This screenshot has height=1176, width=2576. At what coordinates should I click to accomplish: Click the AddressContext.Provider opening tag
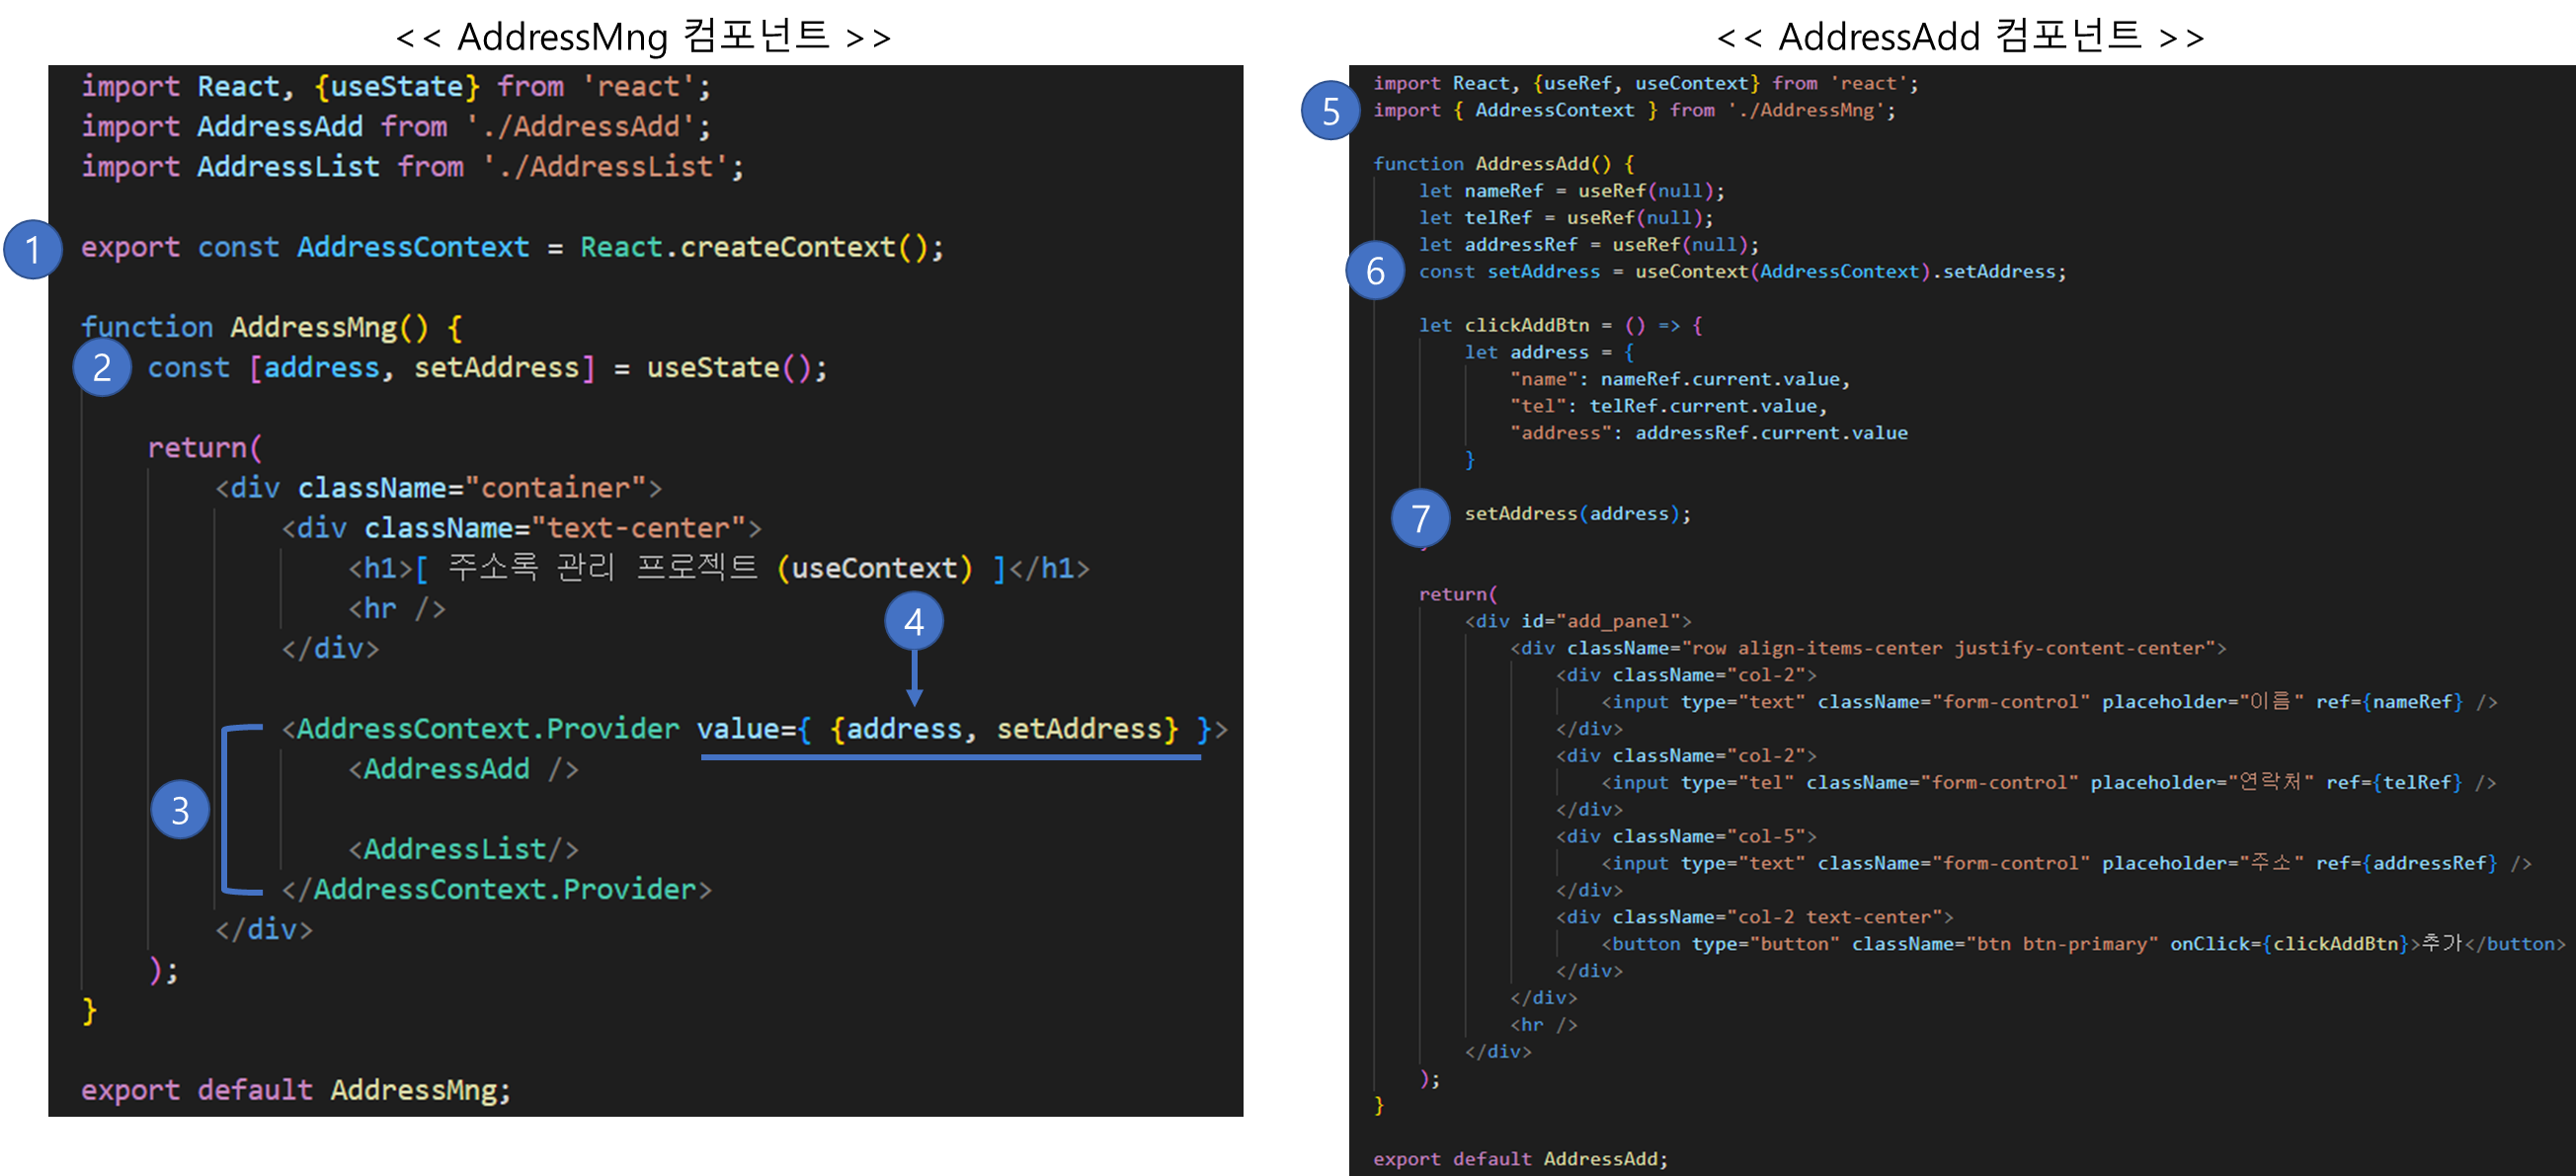480,729
